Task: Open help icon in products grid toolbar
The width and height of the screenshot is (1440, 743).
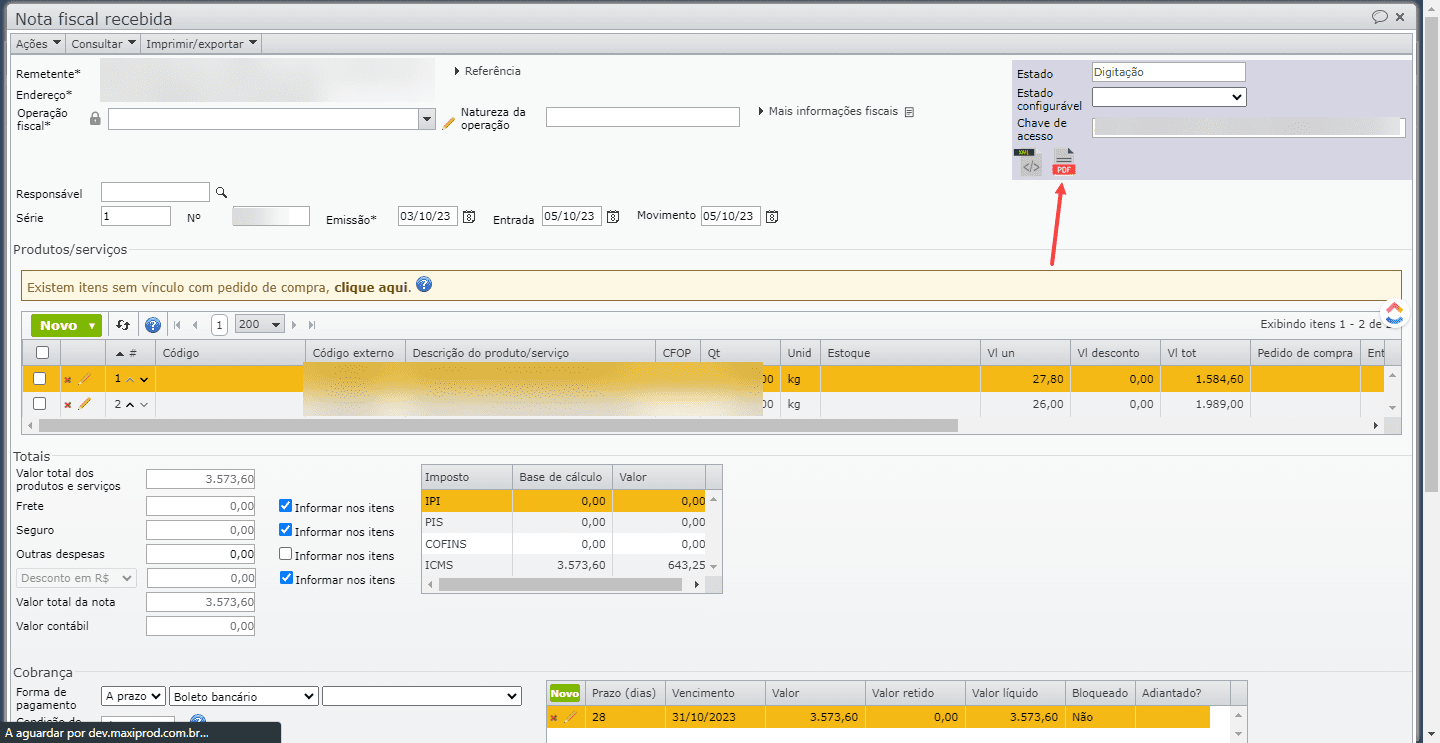Action: coord(153,325)
